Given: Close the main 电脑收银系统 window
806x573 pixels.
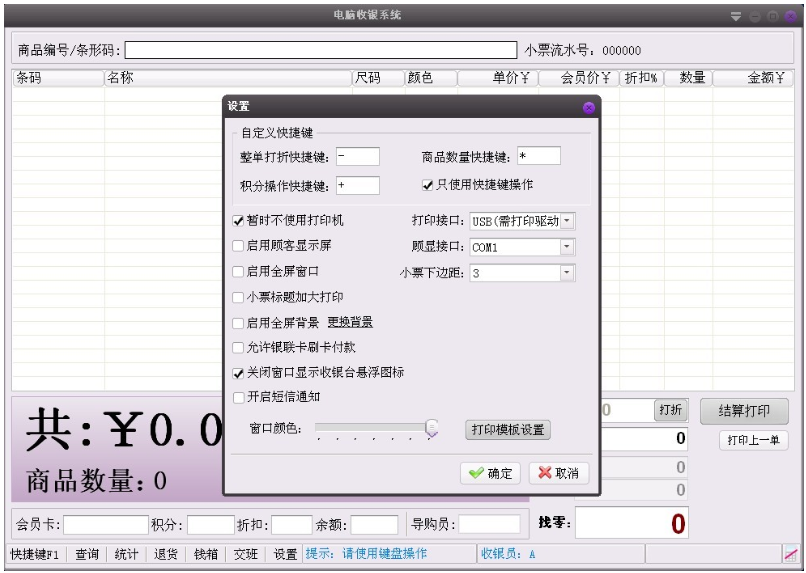Looking at the screenshot, I should click(790, 16).
